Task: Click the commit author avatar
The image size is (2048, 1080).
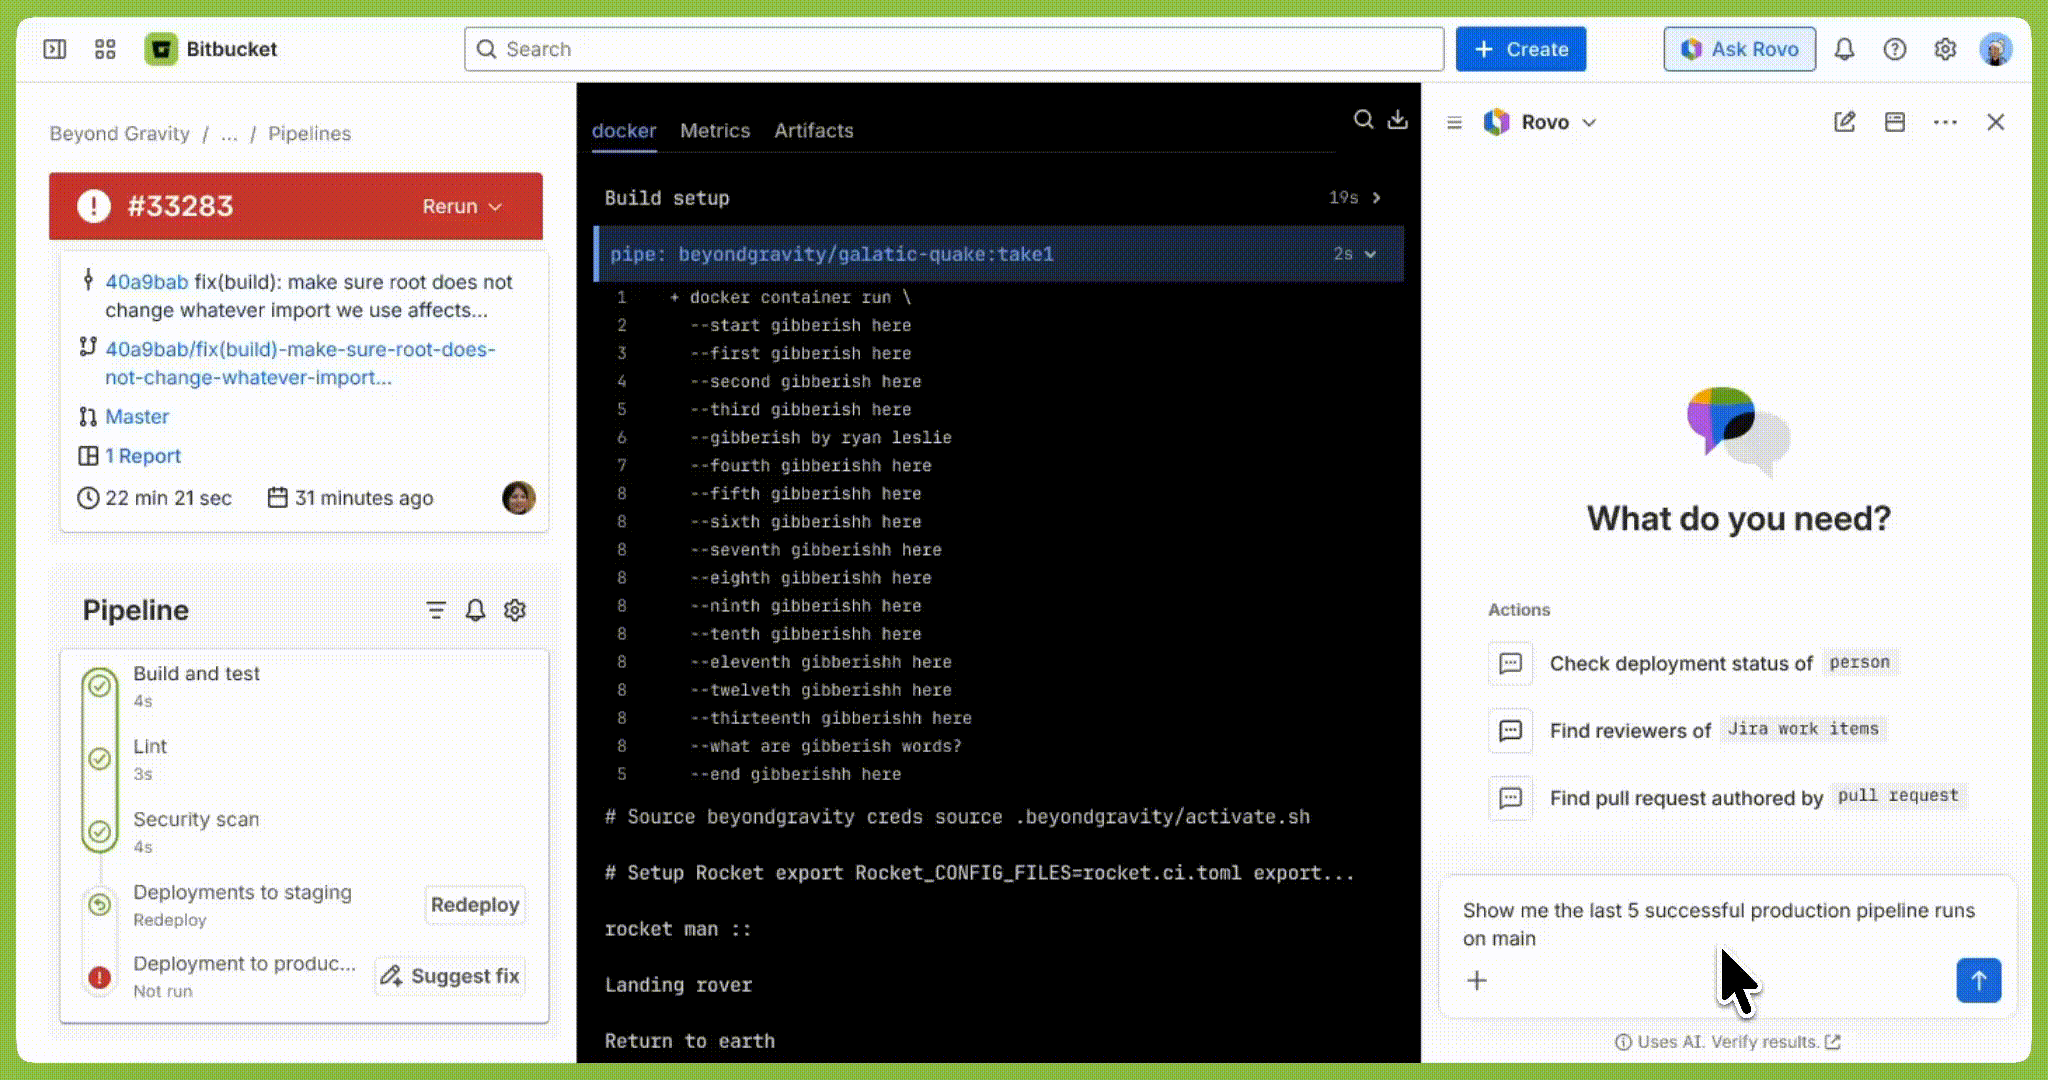Action: pyautogui.click(x=518, y=497)
